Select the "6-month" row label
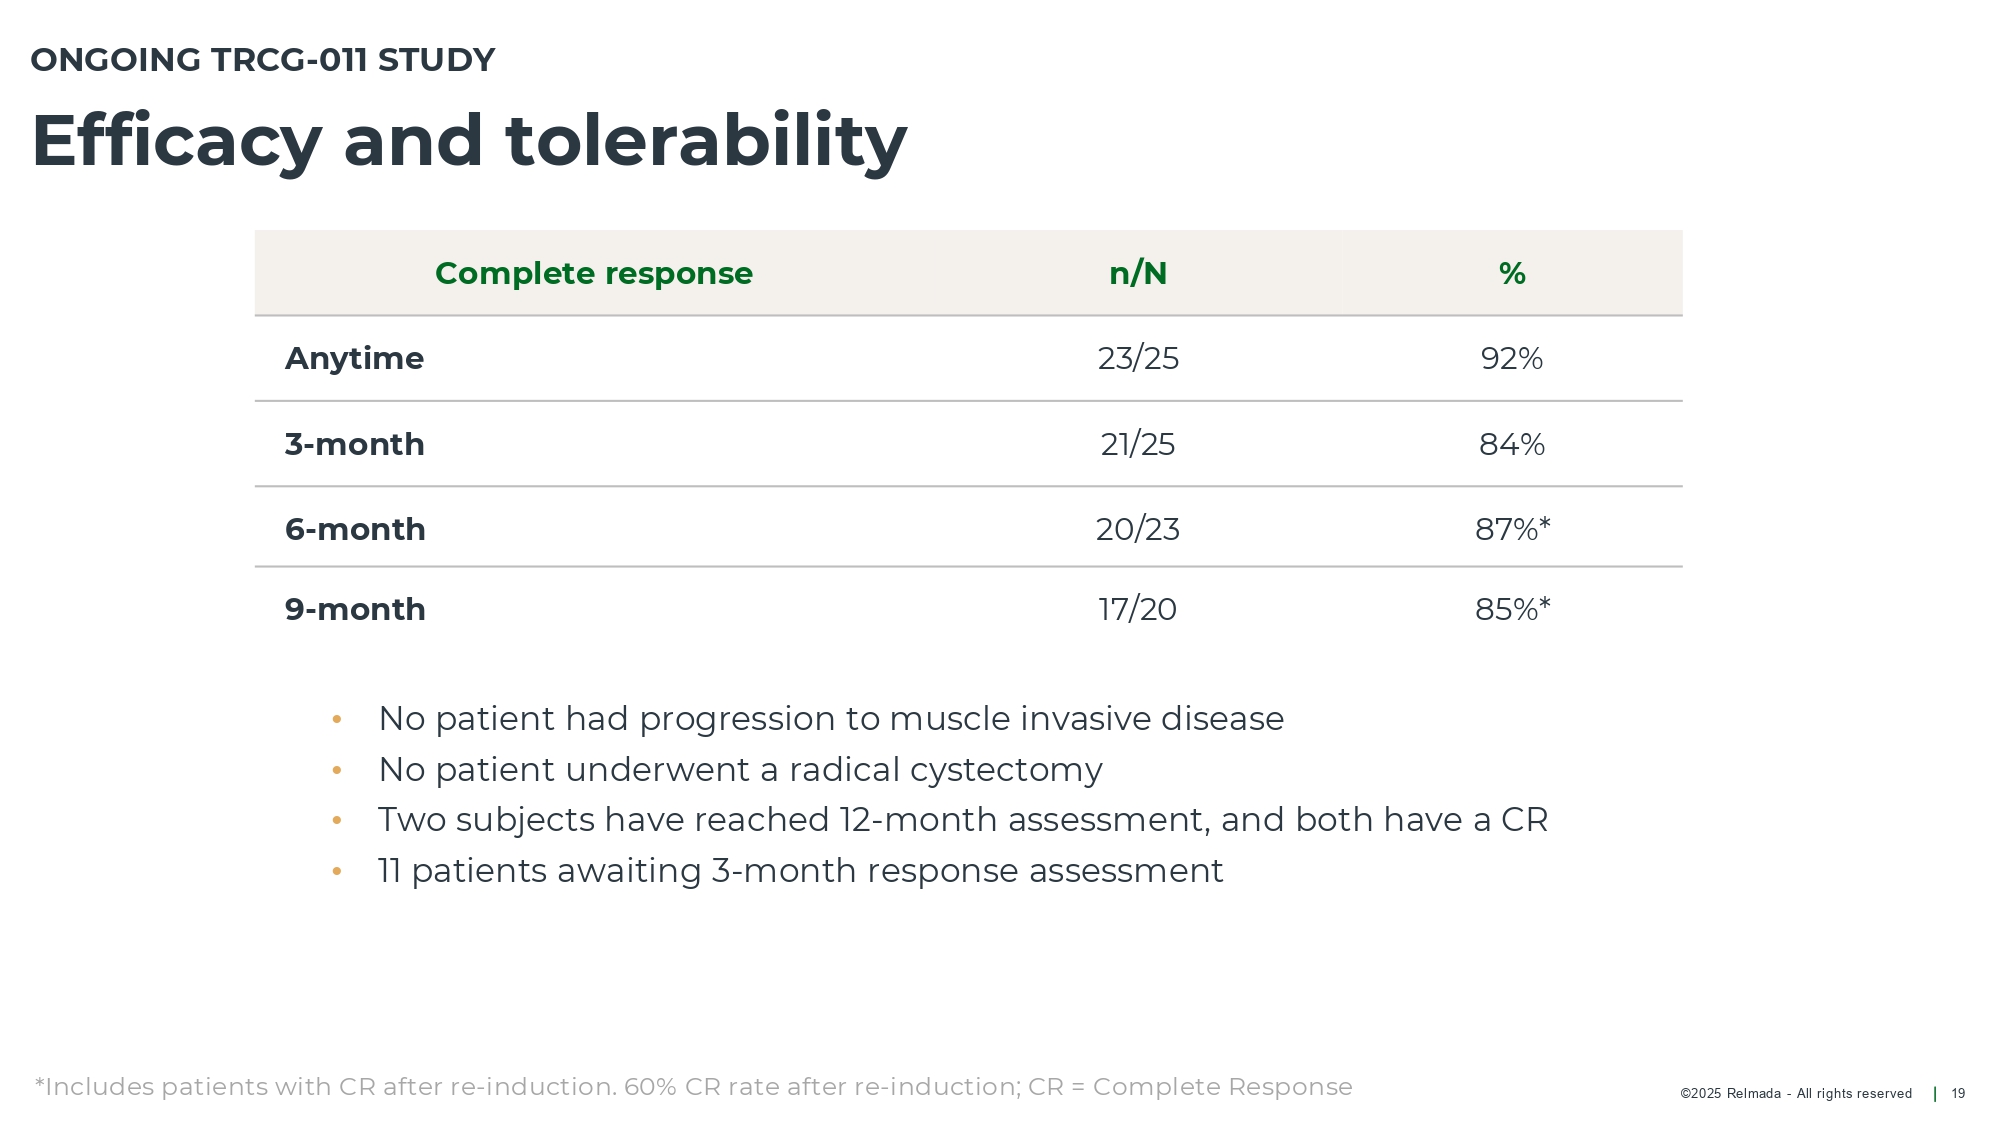The width and height of the screenshot is (2000, 1125). [x=355, y=529]
